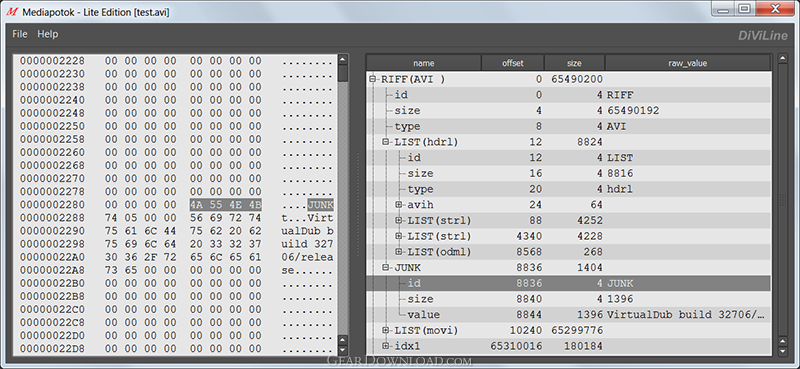
Task: Click the hex view scroll up arrow
Action: [x=343, y=60]
